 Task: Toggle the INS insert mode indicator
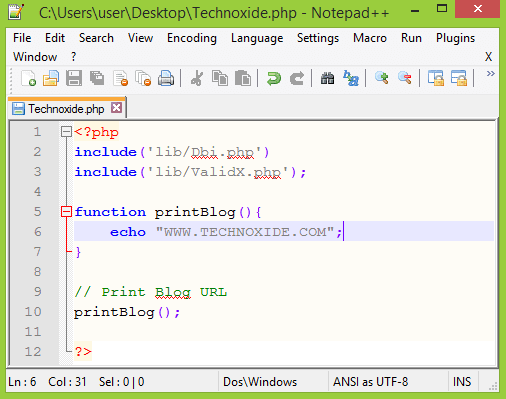(462, 382)
